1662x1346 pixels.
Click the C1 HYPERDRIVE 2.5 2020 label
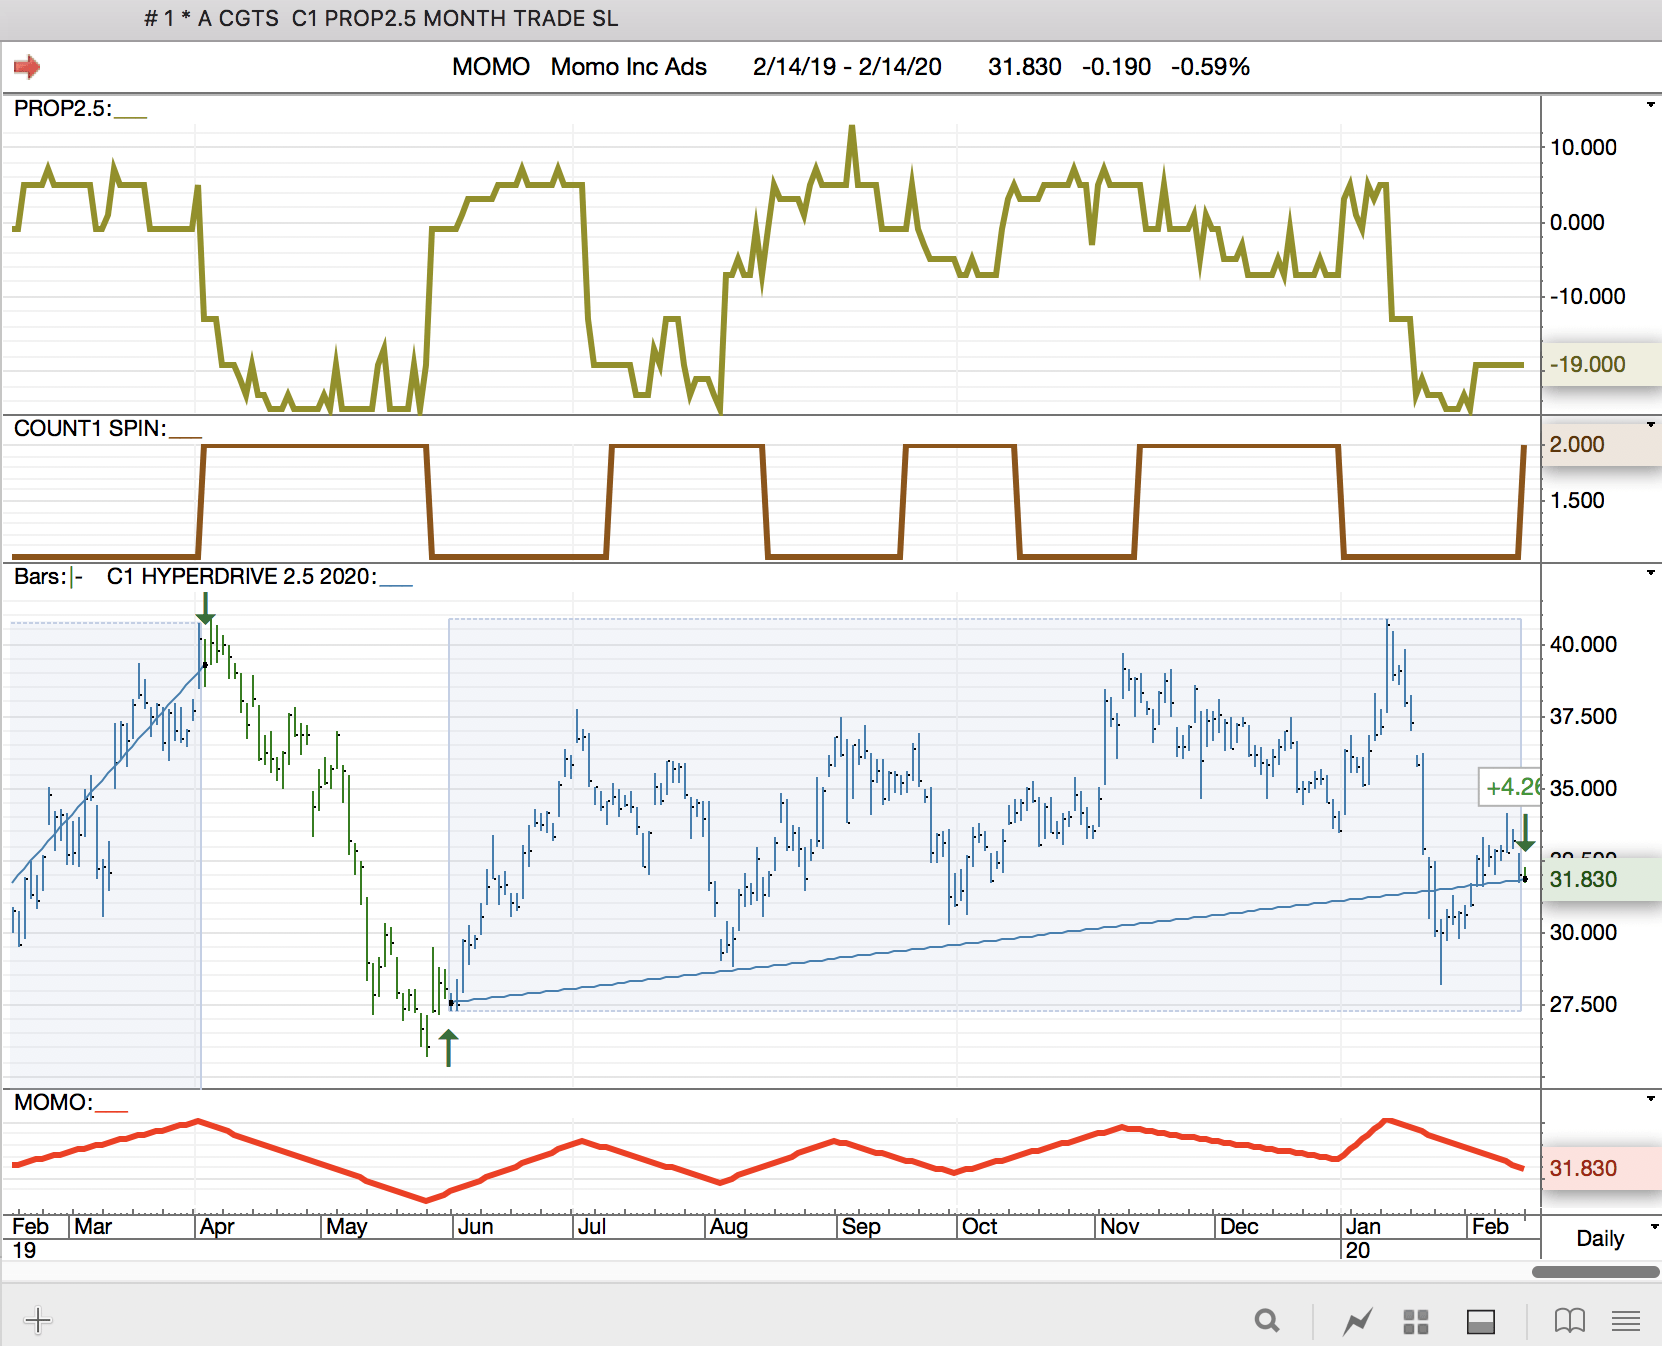242,576
